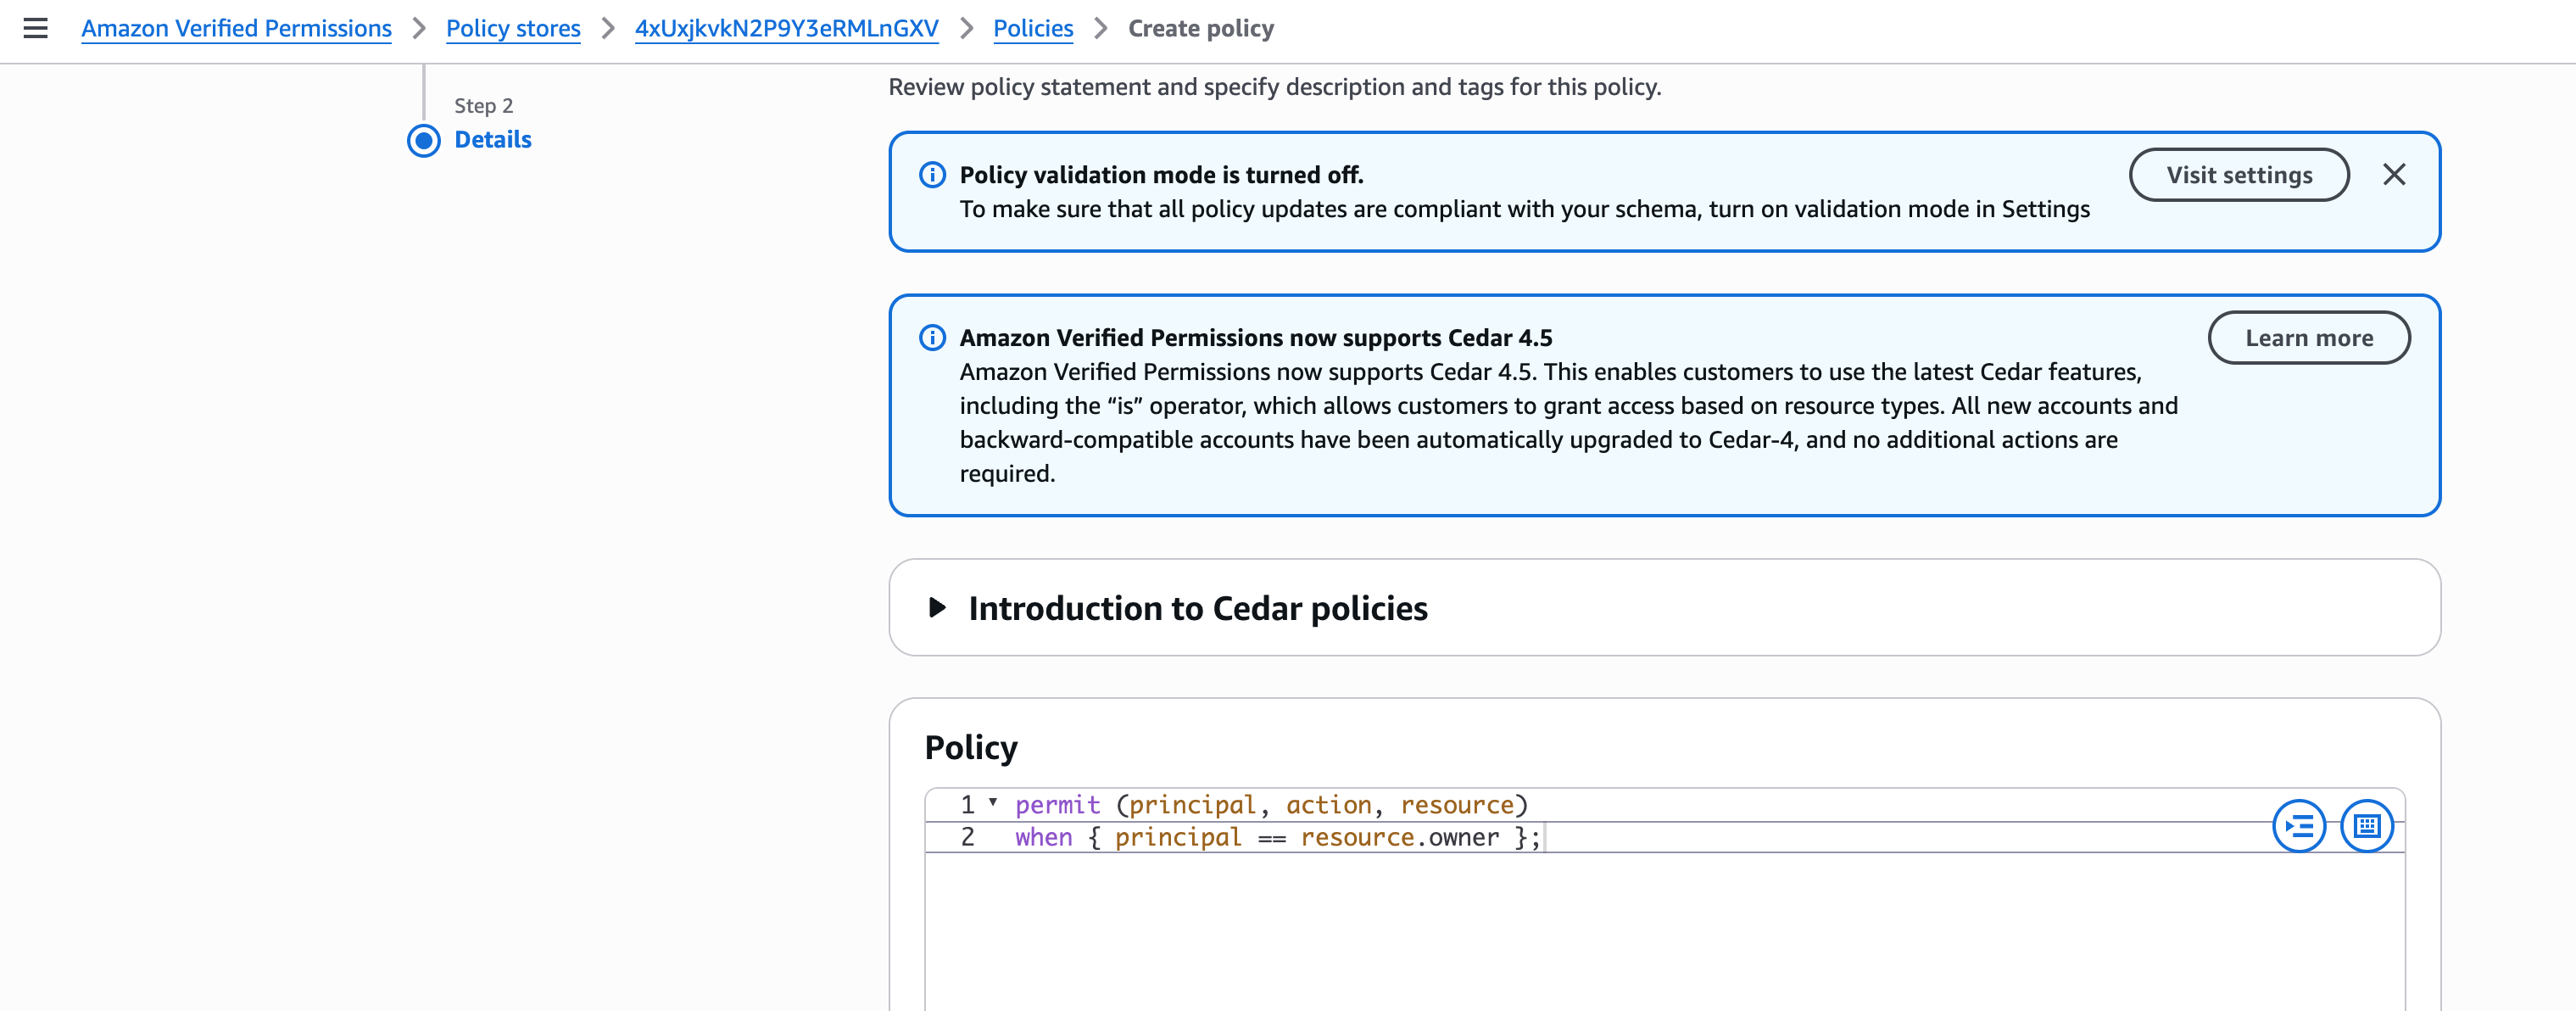Click line number 2 in editor gutter
2576x1011 pixels.
(967, 838)
